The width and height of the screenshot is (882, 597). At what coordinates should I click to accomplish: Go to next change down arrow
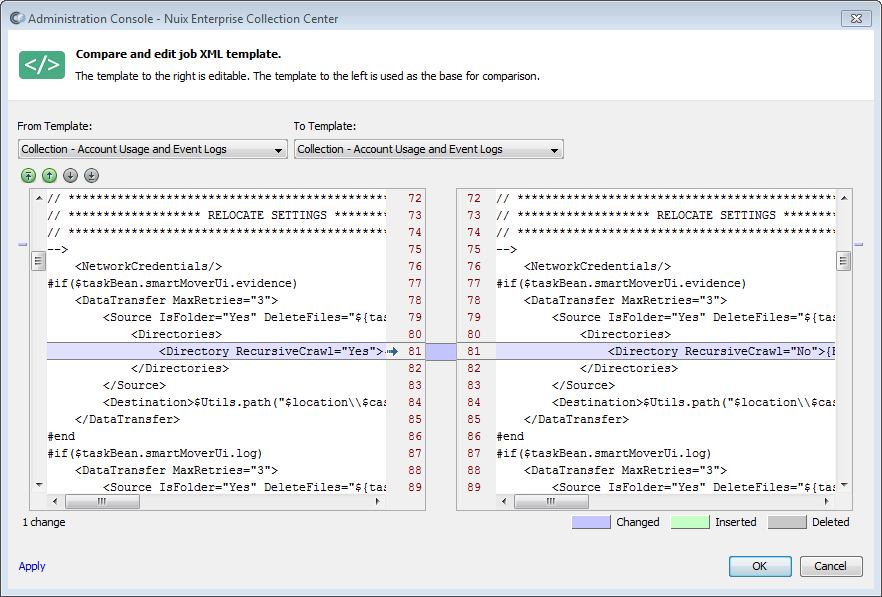(70, 176)
